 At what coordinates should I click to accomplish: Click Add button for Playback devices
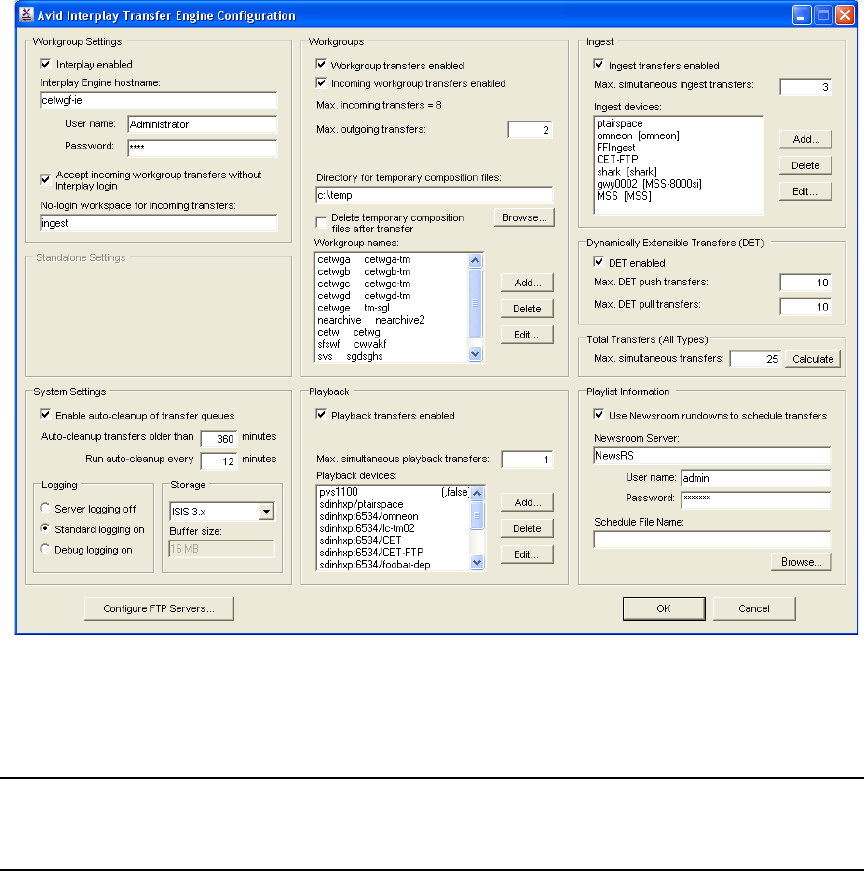(x=527, y=502)
